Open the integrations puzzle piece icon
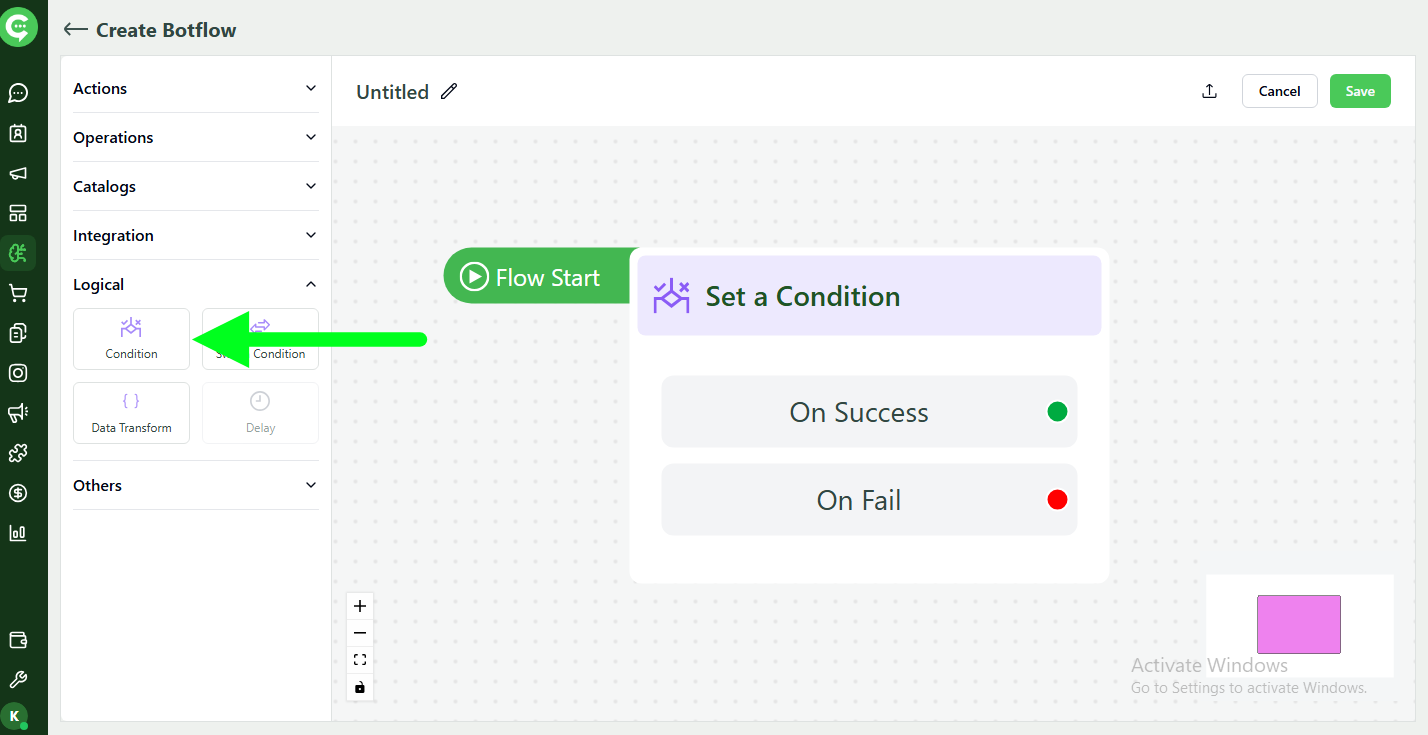 [21, 453]
